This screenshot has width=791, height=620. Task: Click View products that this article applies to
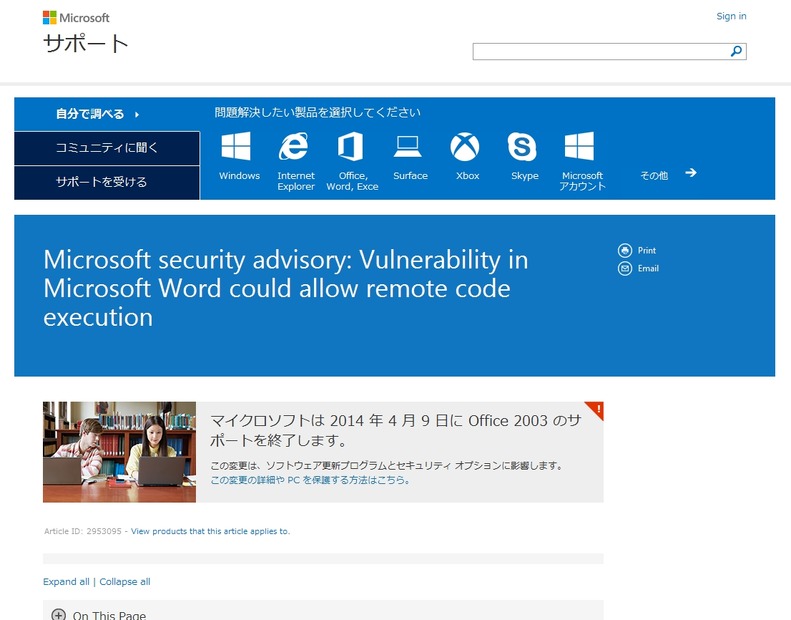click(x=210, y=531)
